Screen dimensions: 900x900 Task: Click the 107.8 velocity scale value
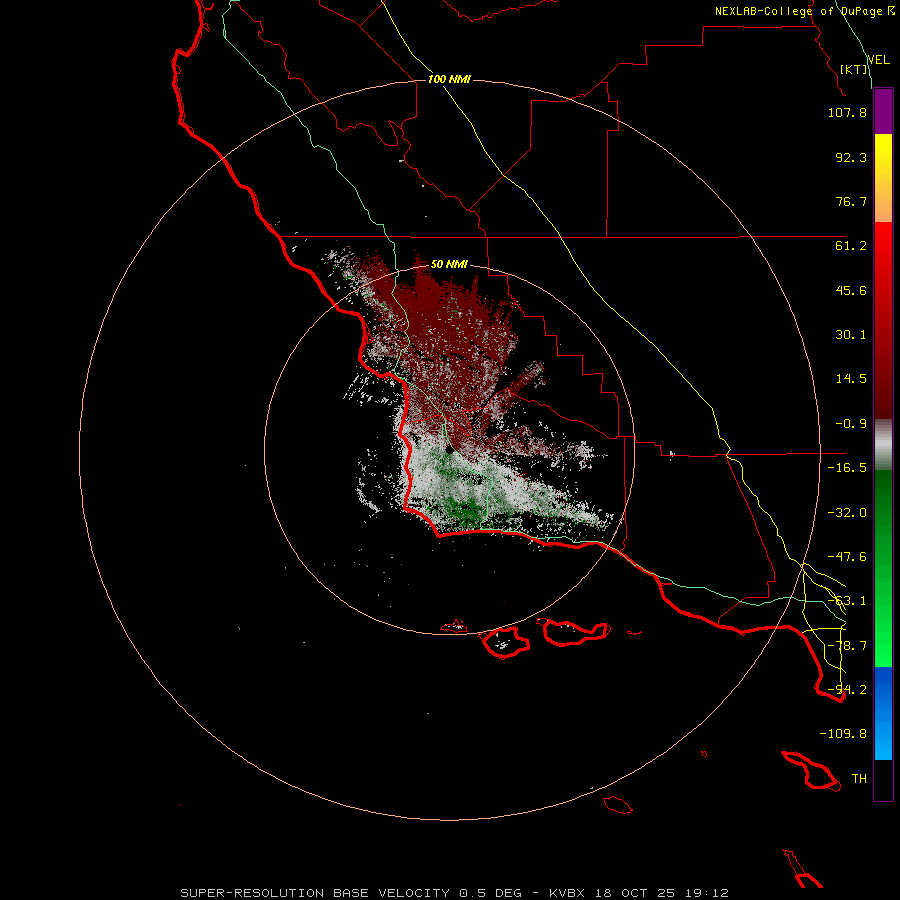point(847,112)
